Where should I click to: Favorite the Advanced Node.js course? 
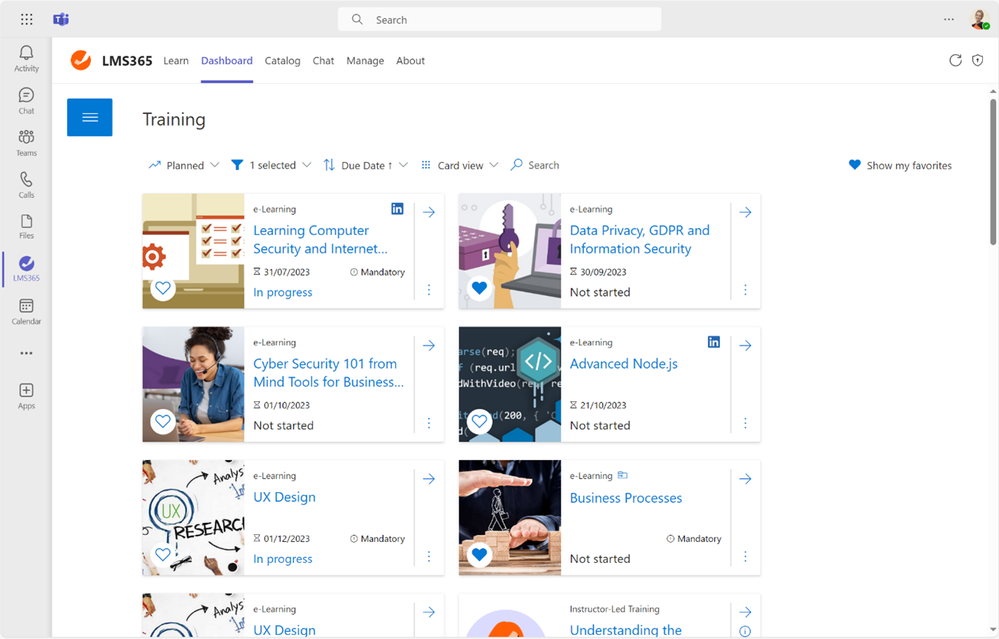coord(479,421)
